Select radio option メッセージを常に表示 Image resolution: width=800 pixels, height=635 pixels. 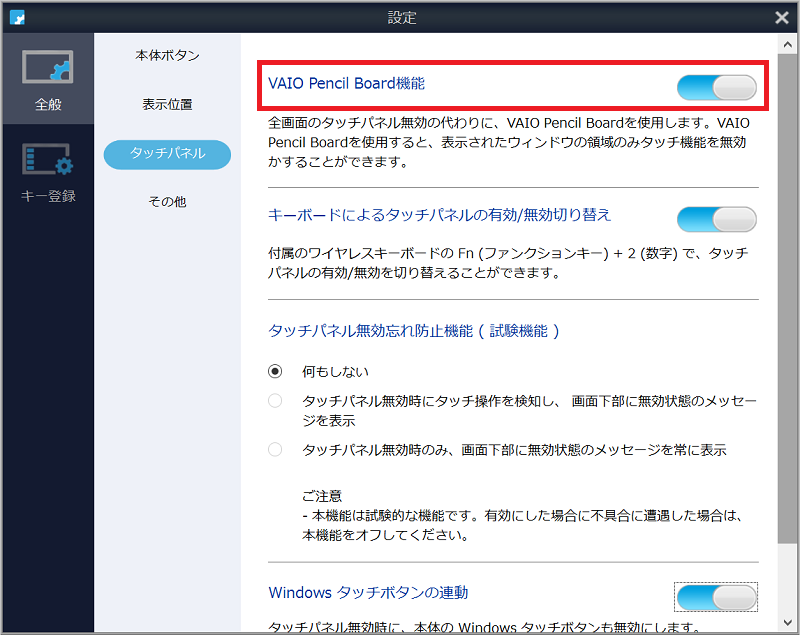coord(275,450)
